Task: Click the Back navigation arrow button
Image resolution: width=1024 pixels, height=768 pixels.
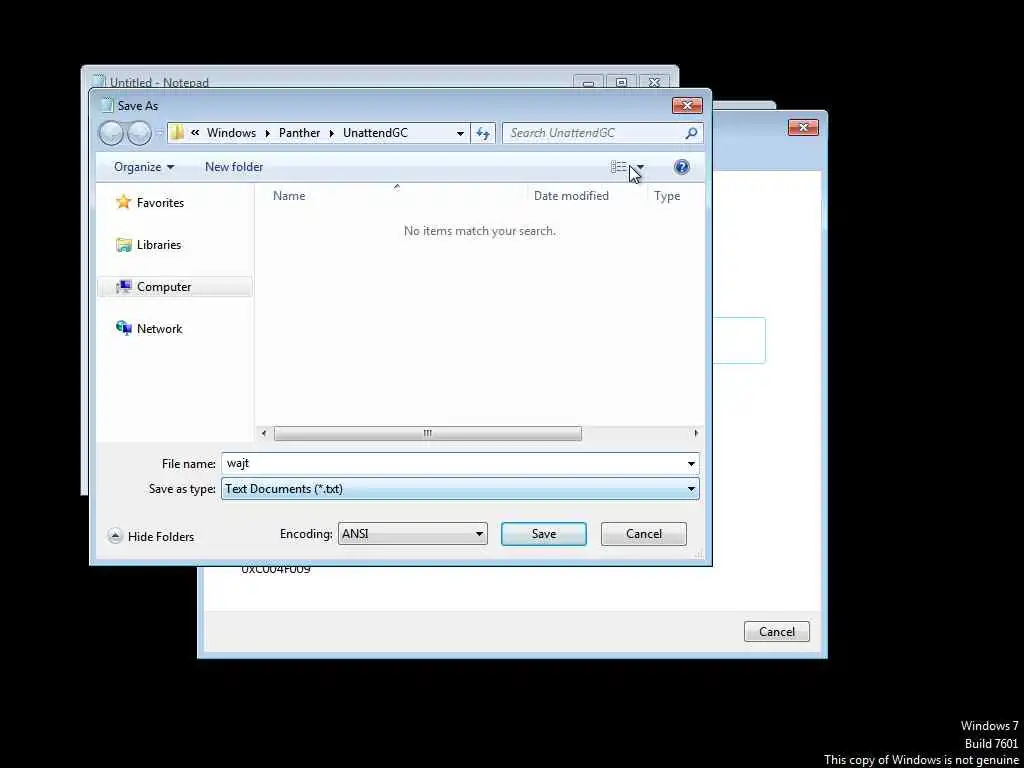Action: tap(111, 133)
